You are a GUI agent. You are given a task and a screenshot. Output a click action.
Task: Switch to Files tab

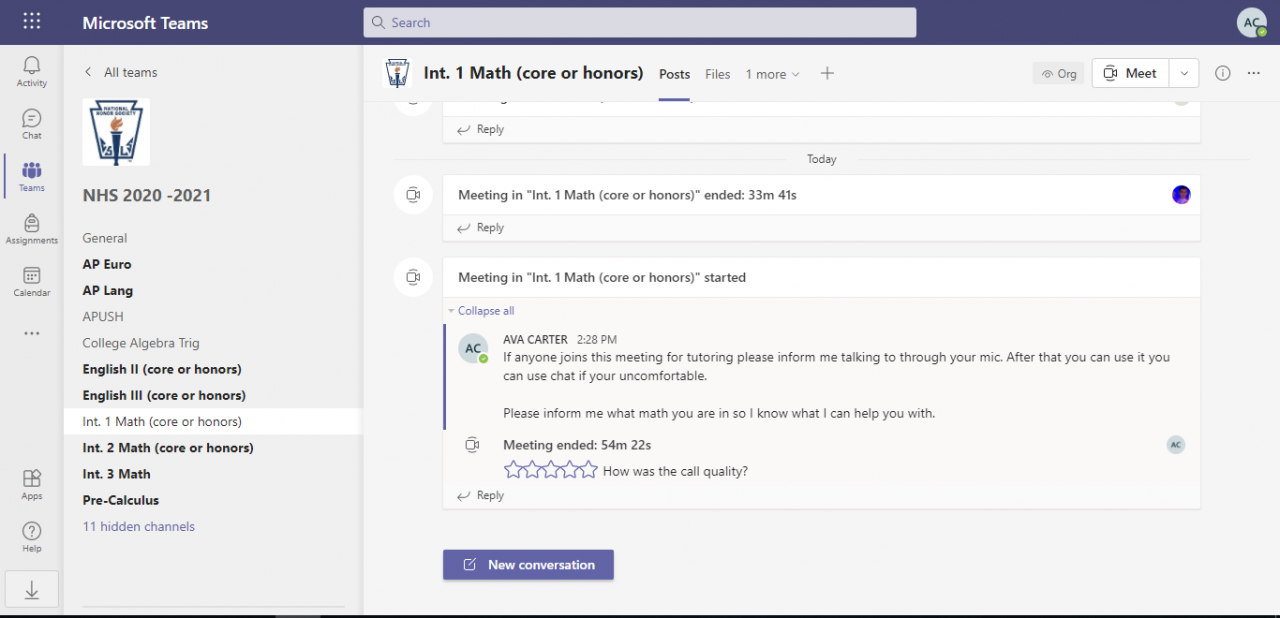[x=718, y=74]
